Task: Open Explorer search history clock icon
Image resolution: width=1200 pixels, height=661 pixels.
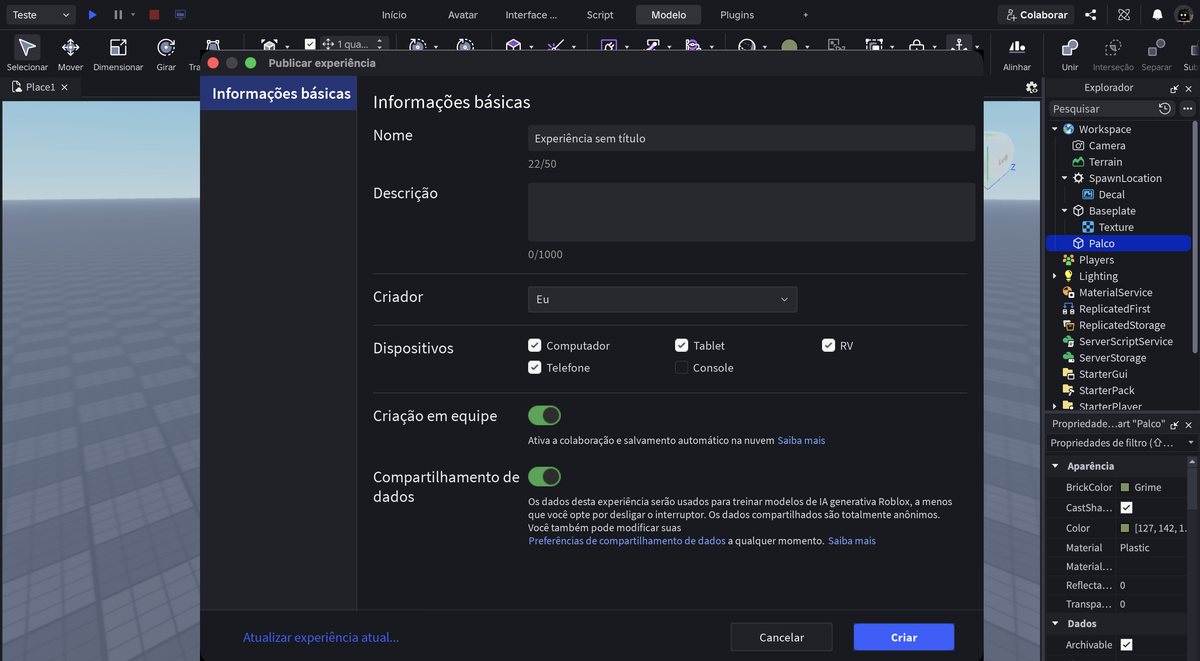Action: pyautogui.click(x=1165, y=108)
